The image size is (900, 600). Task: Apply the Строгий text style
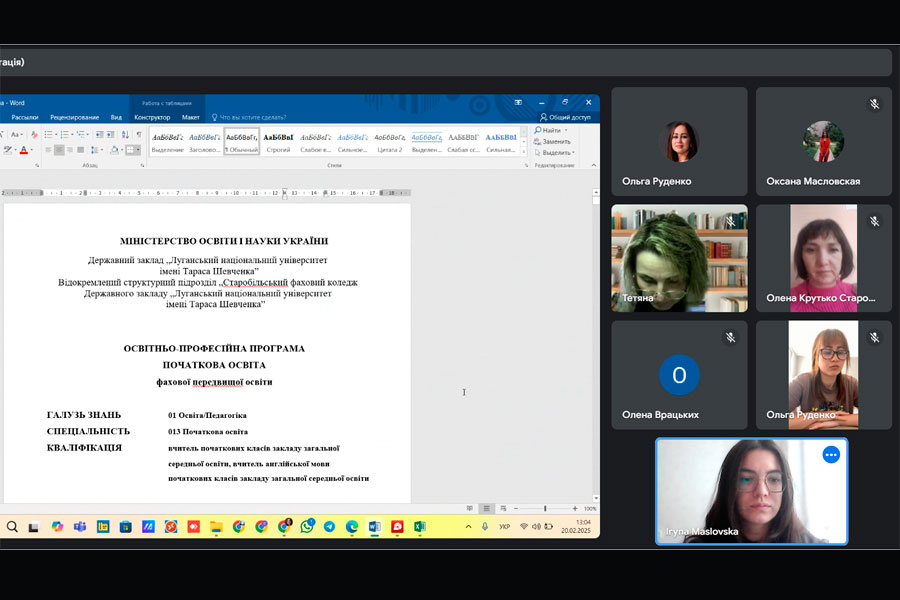278,141
